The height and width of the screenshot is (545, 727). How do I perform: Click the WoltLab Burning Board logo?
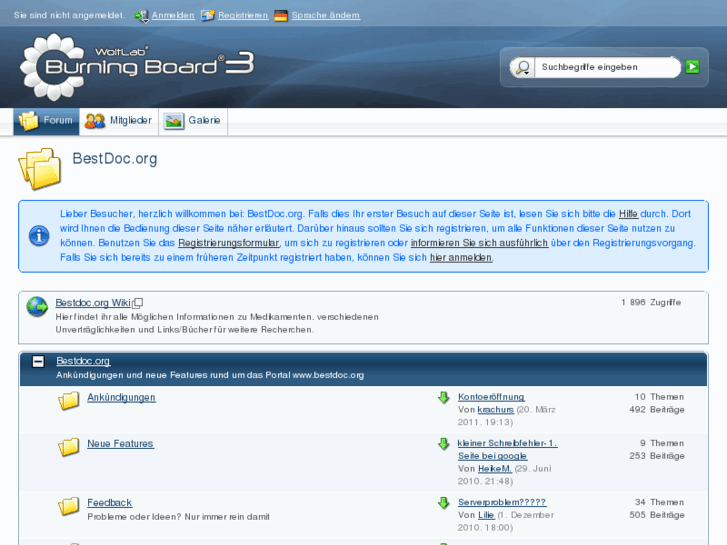point(137,66)
